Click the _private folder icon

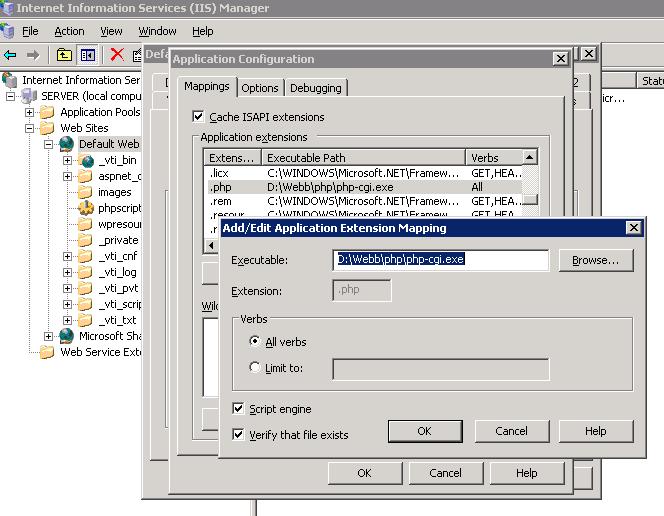(85, 240)
